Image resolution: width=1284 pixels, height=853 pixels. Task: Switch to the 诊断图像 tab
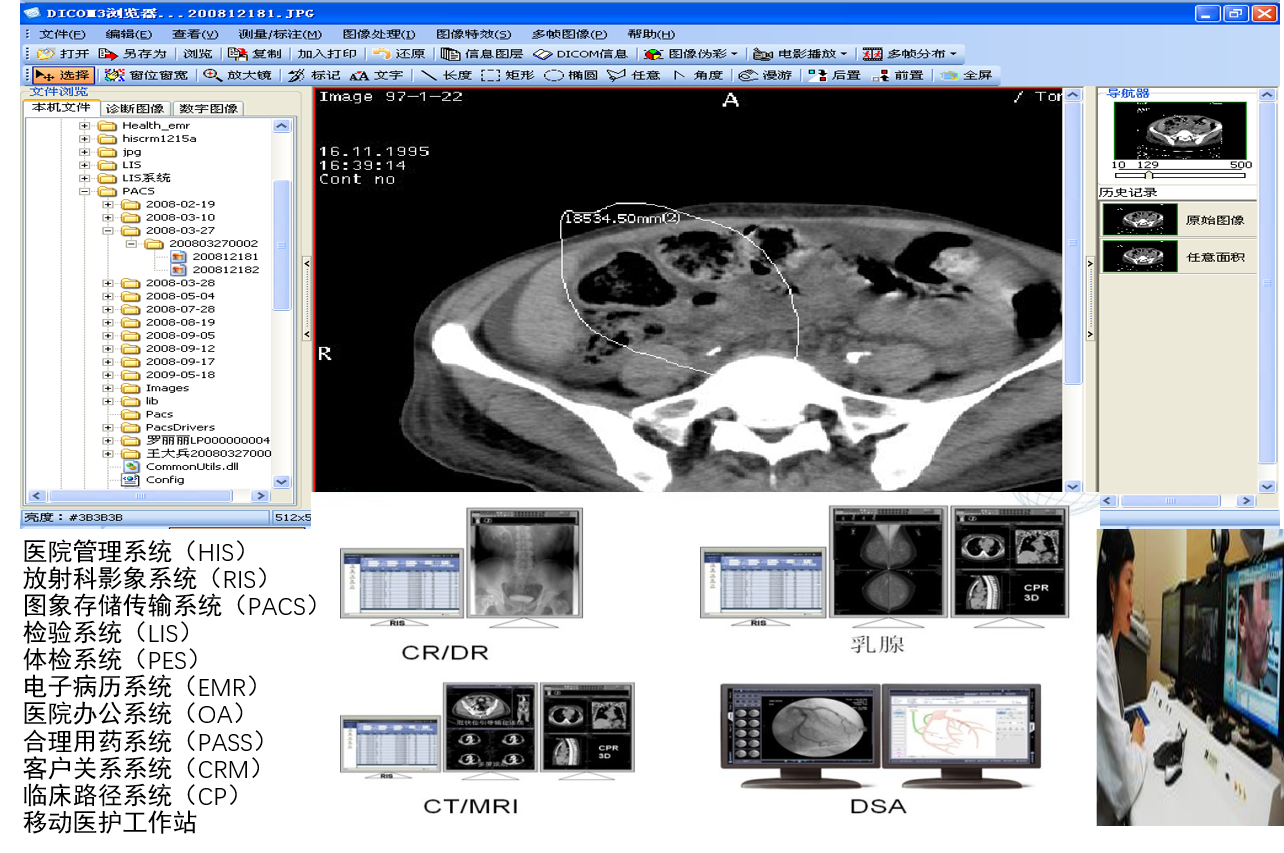coord(135,109)
